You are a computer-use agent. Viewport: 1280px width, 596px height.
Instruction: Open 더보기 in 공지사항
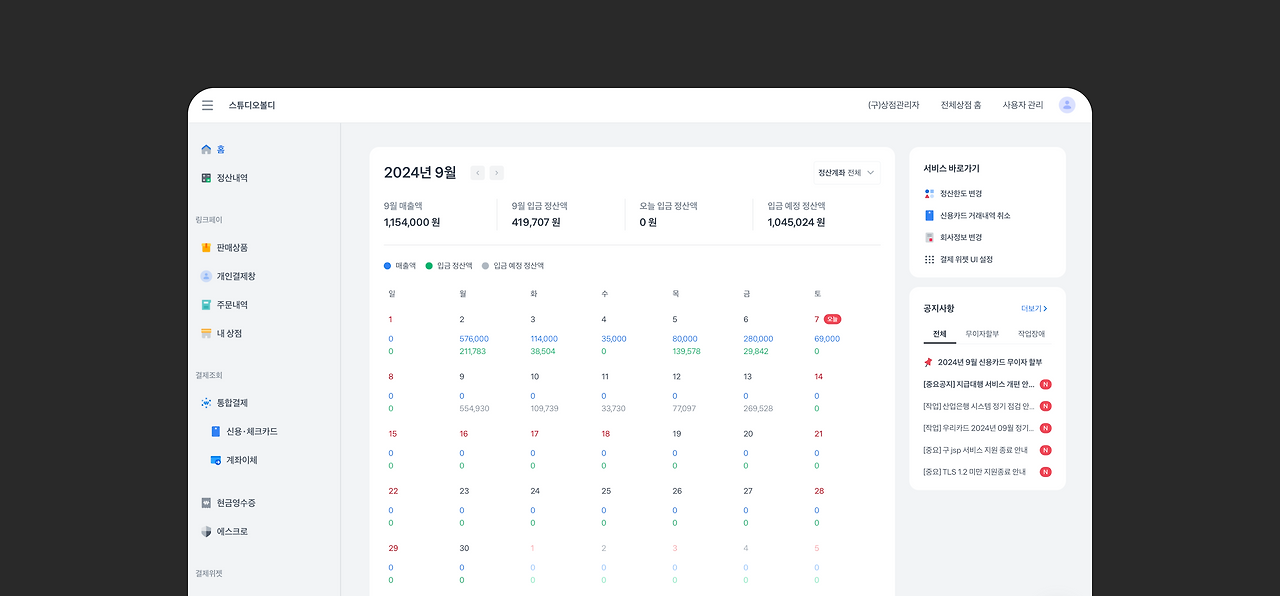pyautogui.click(x=1035, y=309)
